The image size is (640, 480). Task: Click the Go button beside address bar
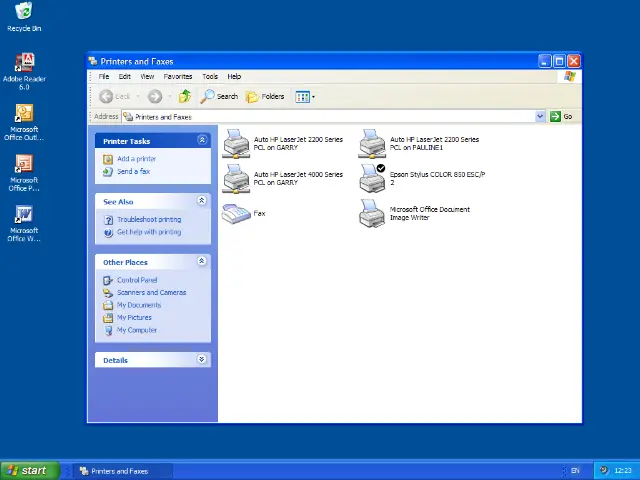click(561, 116)
